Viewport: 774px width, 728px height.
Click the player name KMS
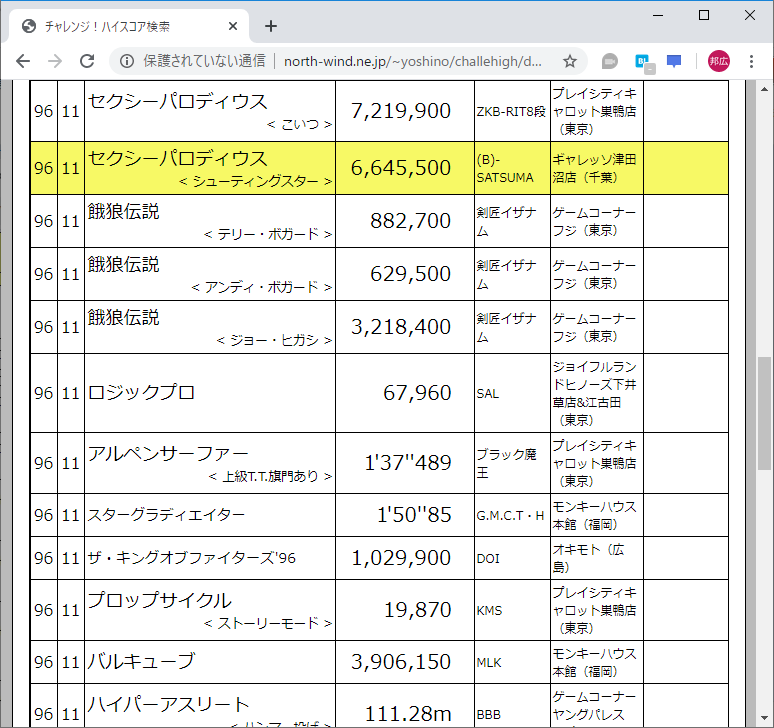click(489, 611)
